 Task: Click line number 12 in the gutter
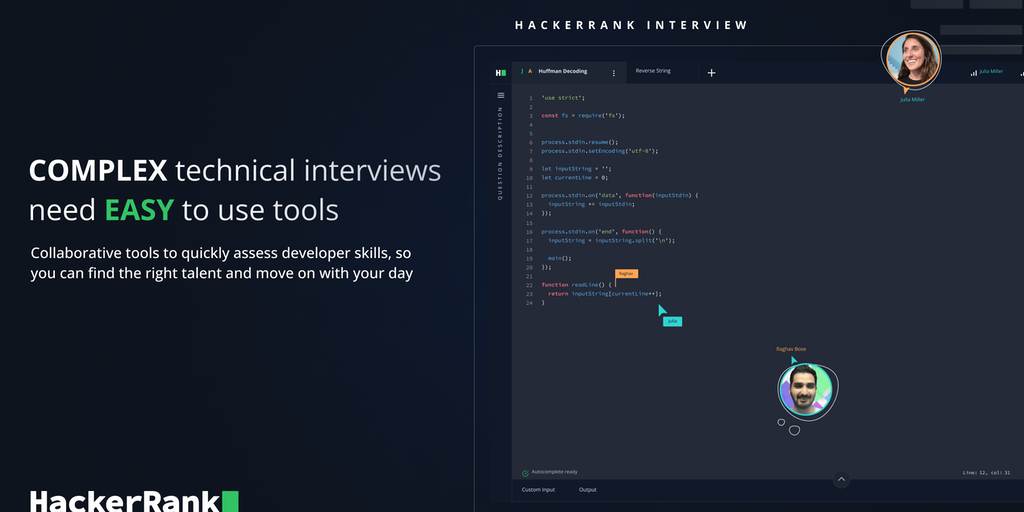(529, 196)
